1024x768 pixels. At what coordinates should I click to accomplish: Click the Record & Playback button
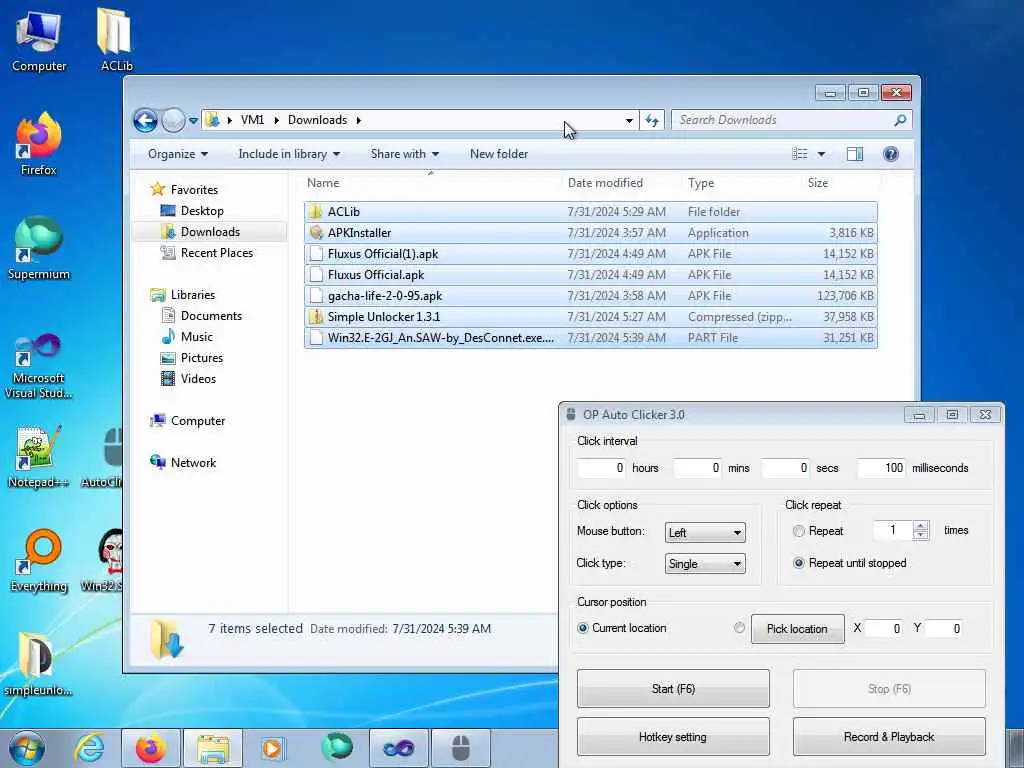coord(889,737)
